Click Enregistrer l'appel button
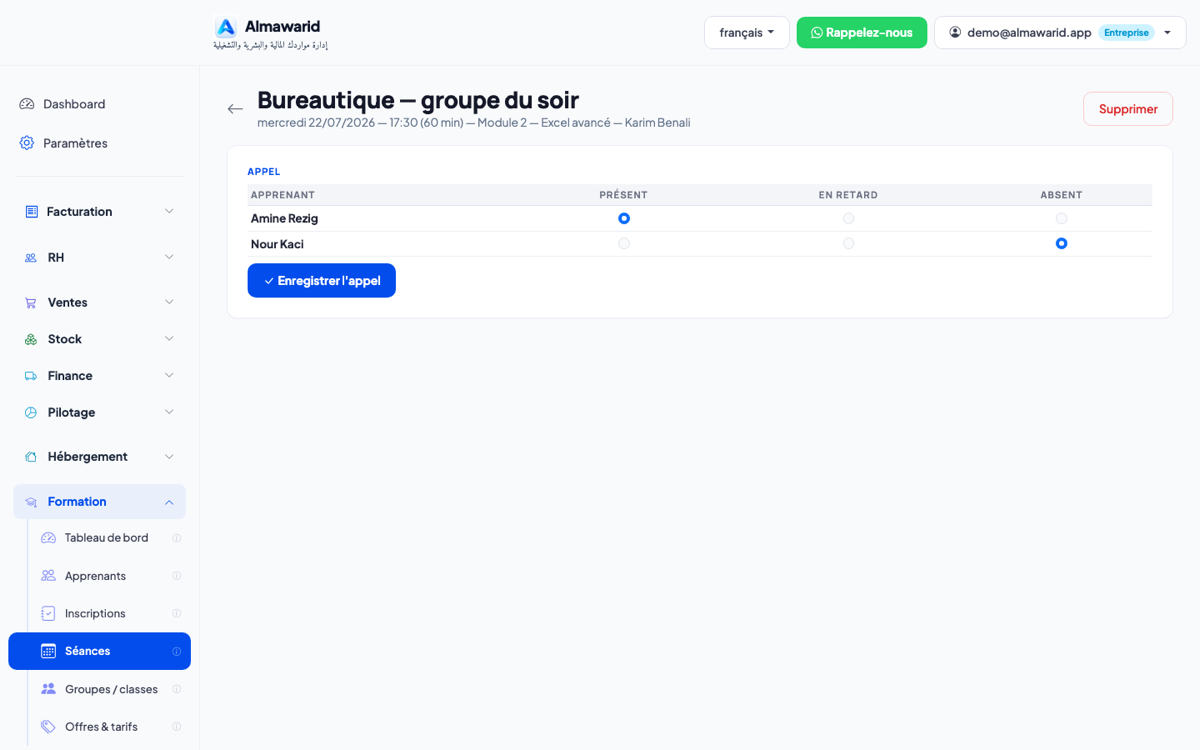The height and width of the screenshot is (750, 1200). 322,281
